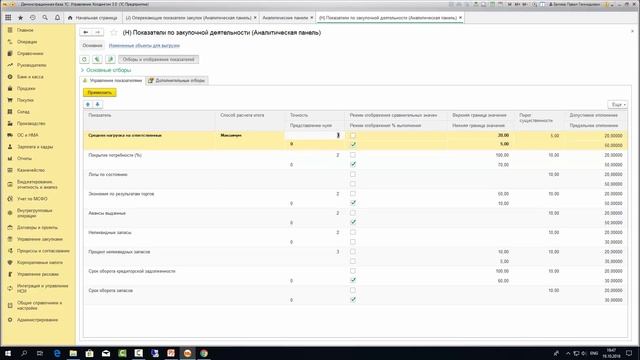Open Производство section in sidebar
This screenshot has height=360, width=640.
click(31, 123)
